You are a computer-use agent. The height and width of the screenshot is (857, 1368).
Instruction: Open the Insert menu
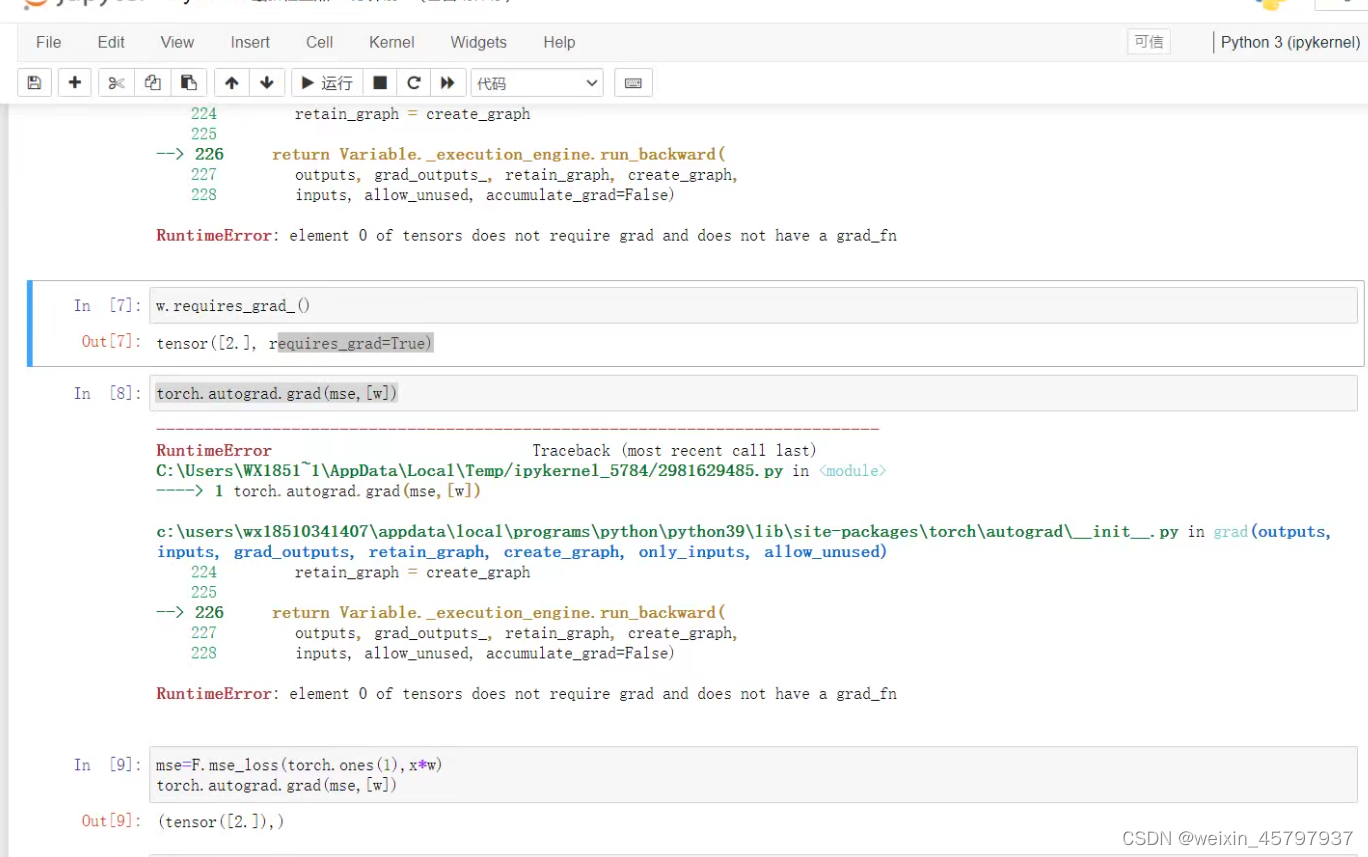pos(250,42)
